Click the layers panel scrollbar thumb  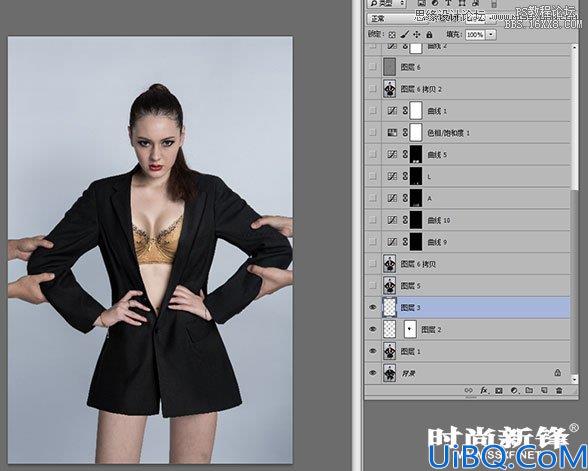click(x=574, y=281)
